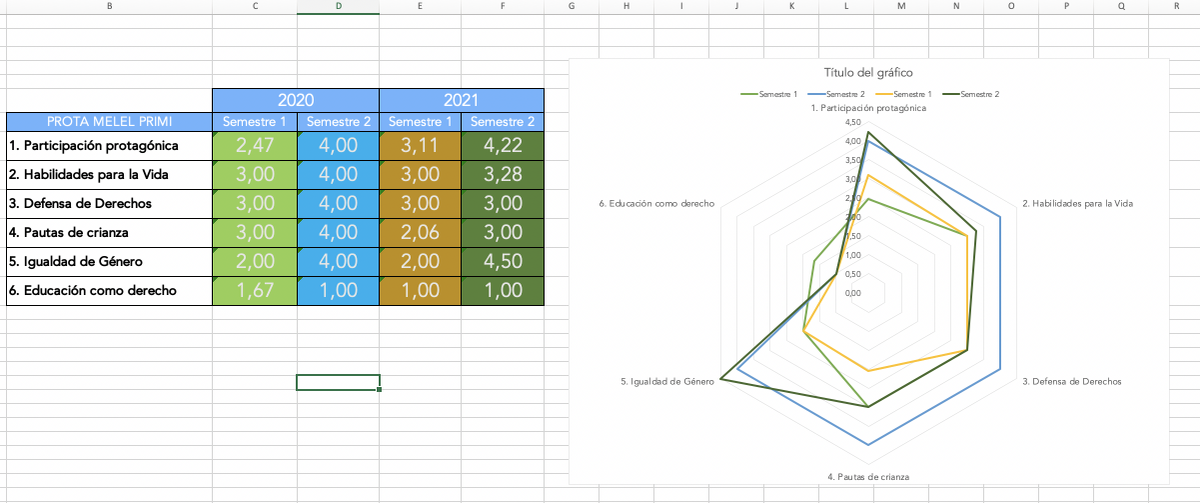1200x503 pixels.
Task: Select table cell '2. Habilidades para la Vida'
Action: click(109, 175)
